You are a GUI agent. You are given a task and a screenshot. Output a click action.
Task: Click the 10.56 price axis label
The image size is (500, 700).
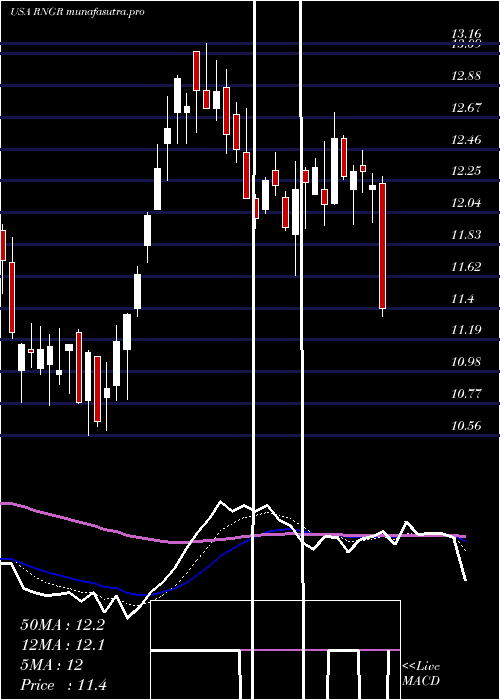tap(466, 425)
